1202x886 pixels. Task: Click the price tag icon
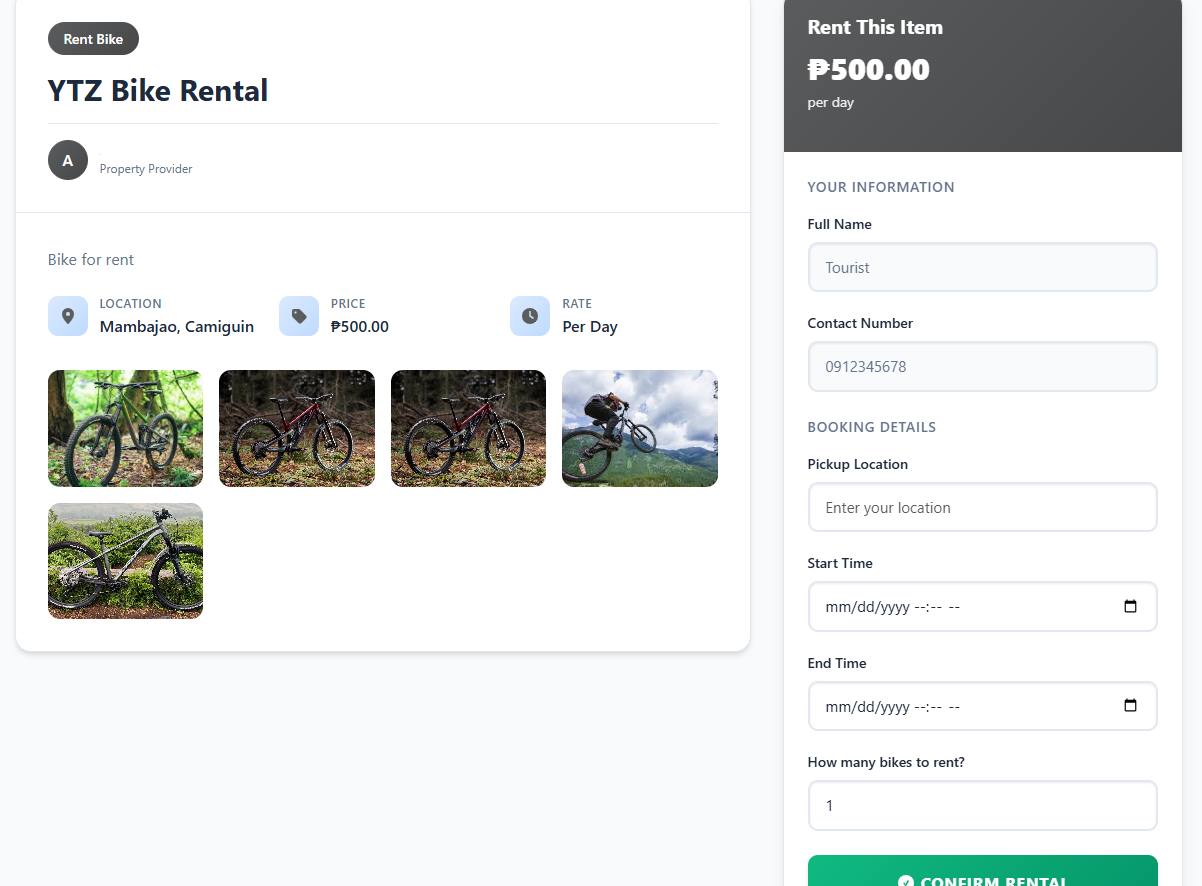[x=299, y=316]
